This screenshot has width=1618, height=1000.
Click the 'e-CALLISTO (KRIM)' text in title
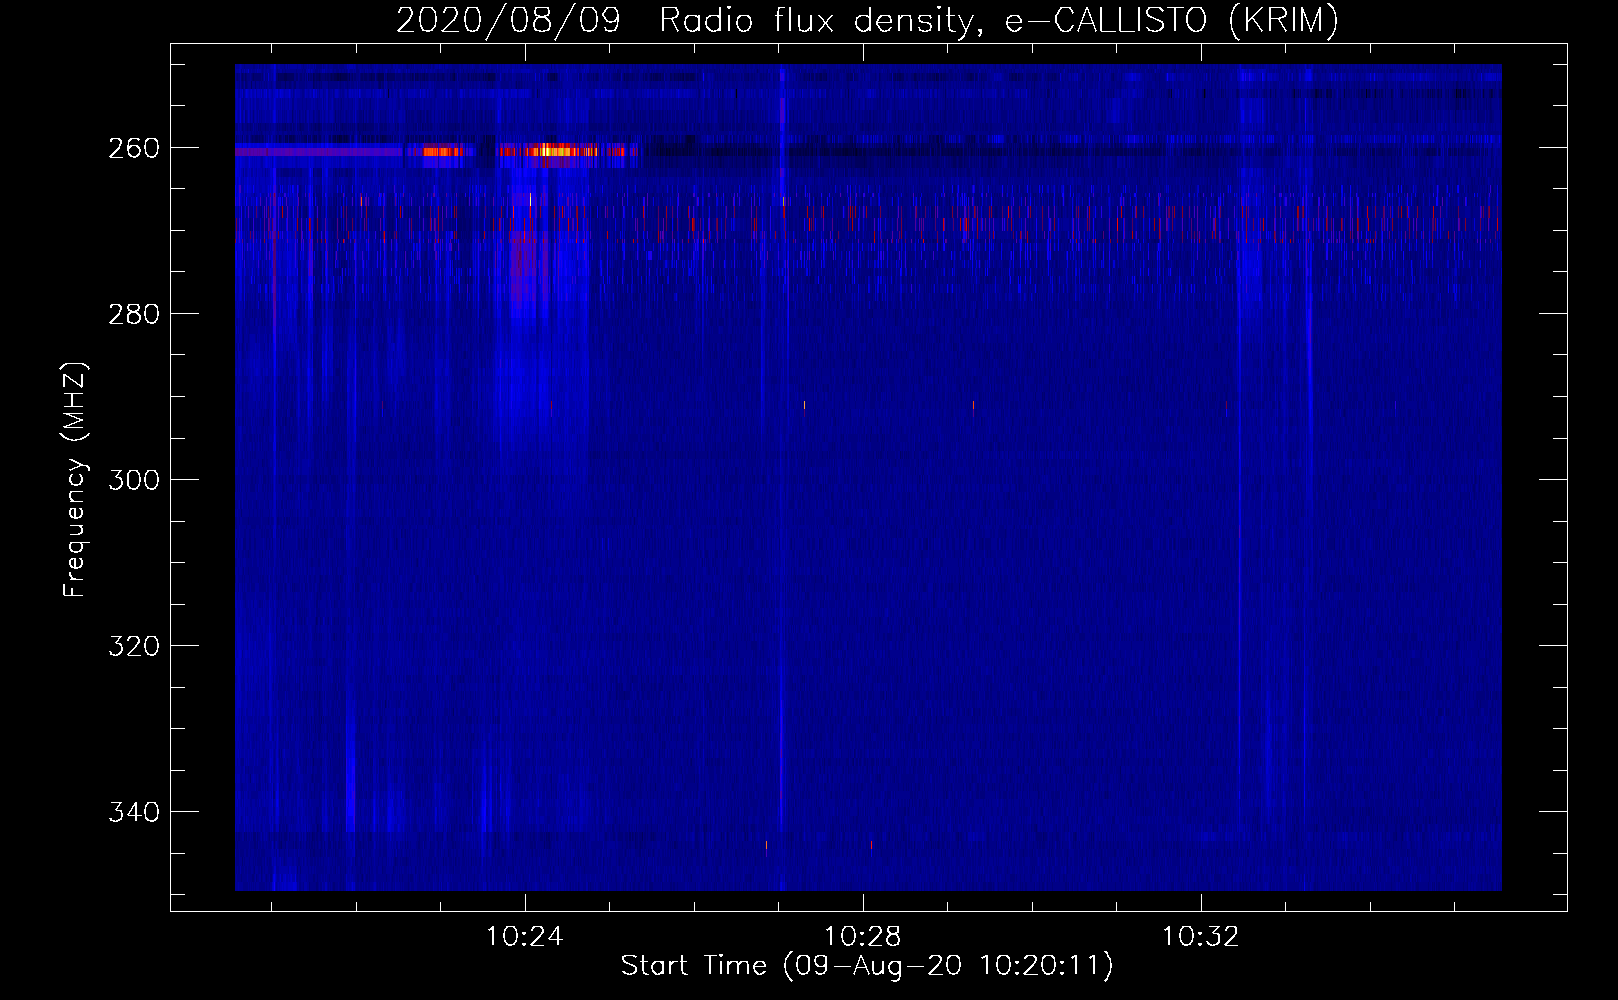tap(1172, 21)
